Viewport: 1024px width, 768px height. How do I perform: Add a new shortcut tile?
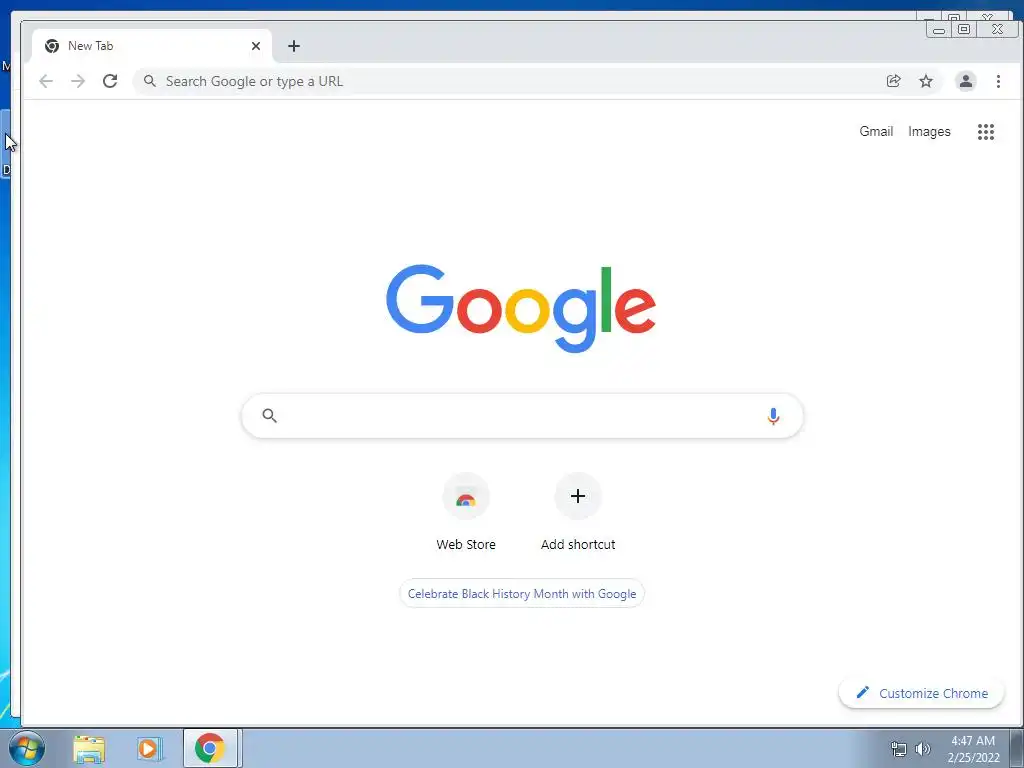(578, 512)
